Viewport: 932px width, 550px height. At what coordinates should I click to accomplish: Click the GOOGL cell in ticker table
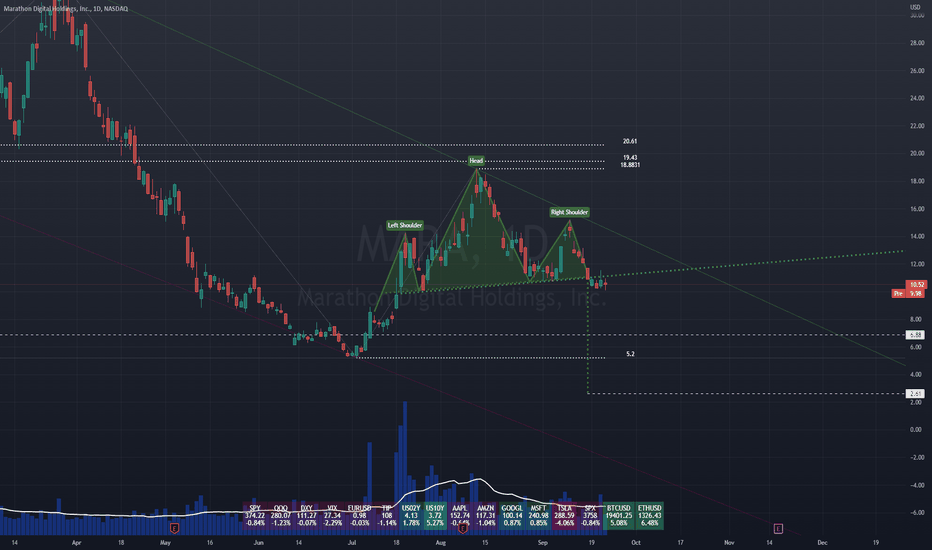tap(512, 516)
